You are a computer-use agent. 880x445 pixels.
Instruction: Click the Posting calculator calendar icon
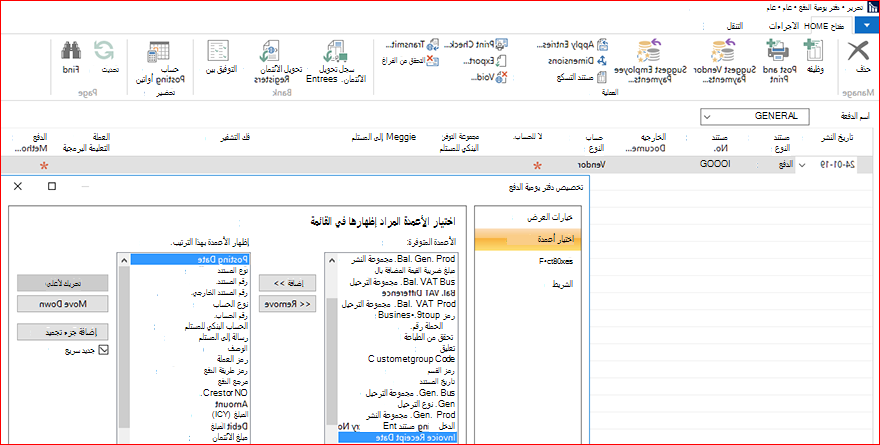158,52
